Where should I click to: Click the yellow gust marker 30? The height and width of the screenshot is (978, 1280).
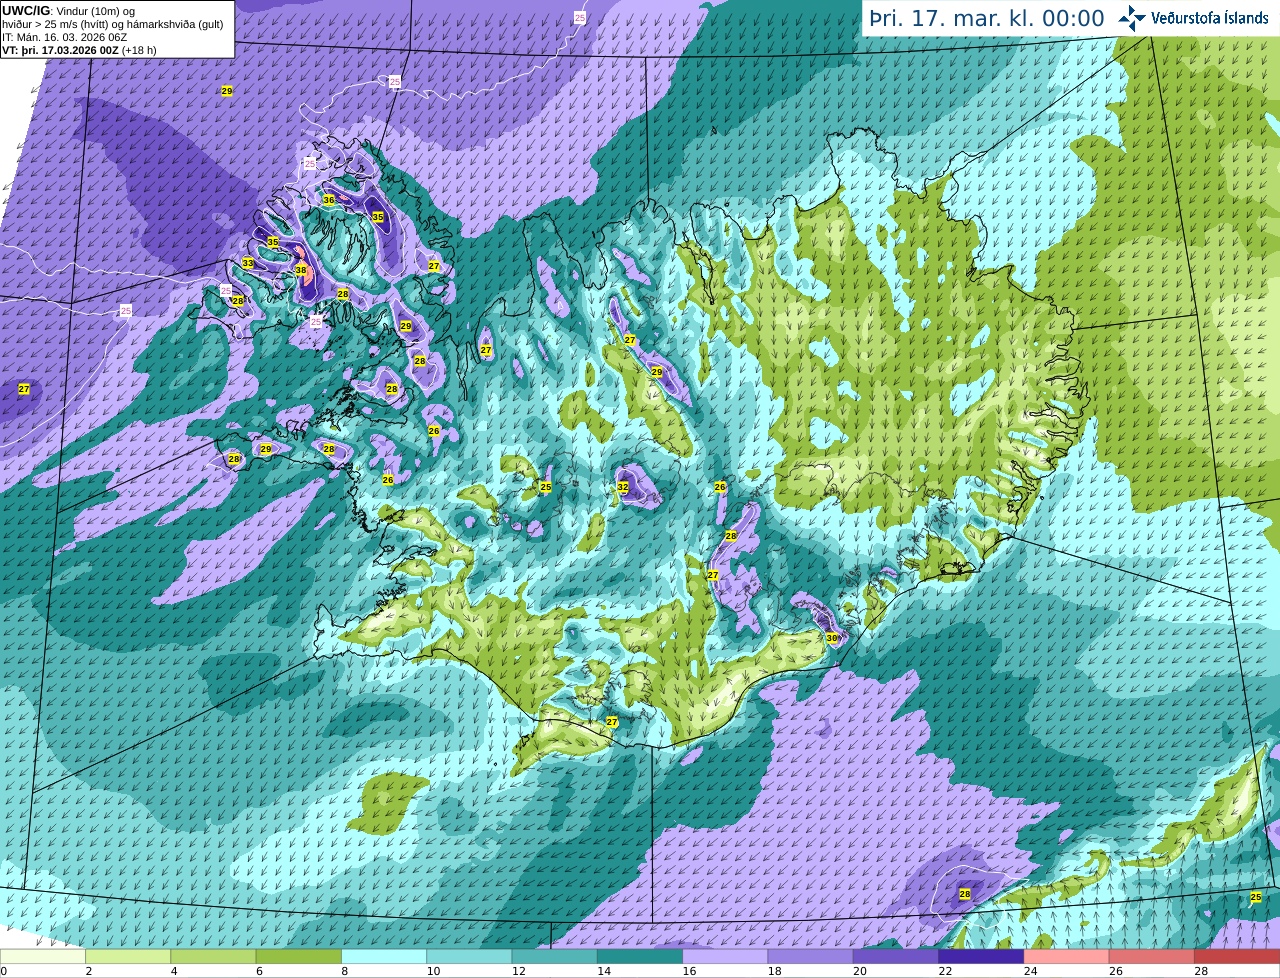pos(832,638)
